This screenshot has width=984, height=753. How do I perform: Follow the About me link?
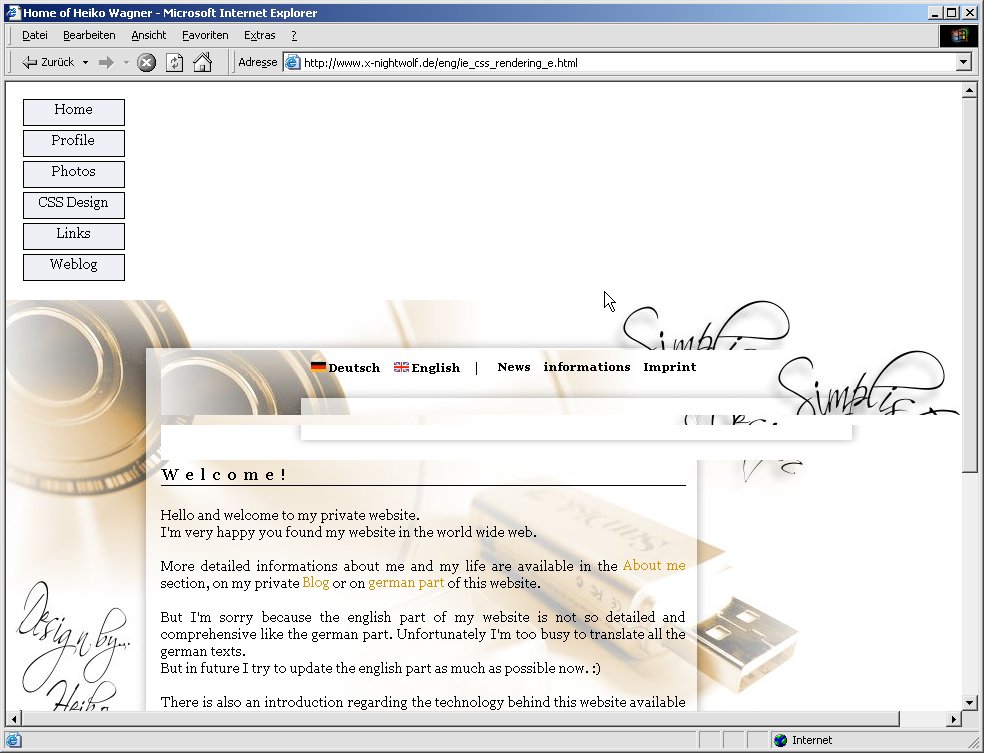654,566
